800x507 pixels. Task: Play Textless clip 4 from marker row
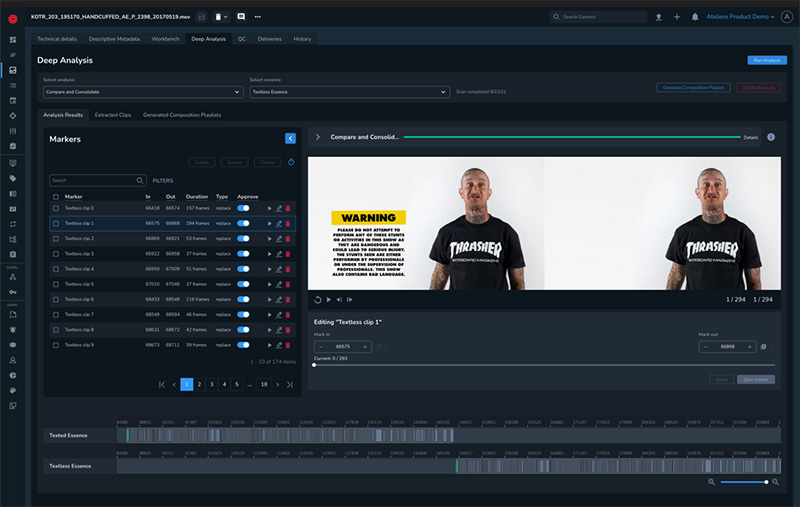(x=269, y=269)
